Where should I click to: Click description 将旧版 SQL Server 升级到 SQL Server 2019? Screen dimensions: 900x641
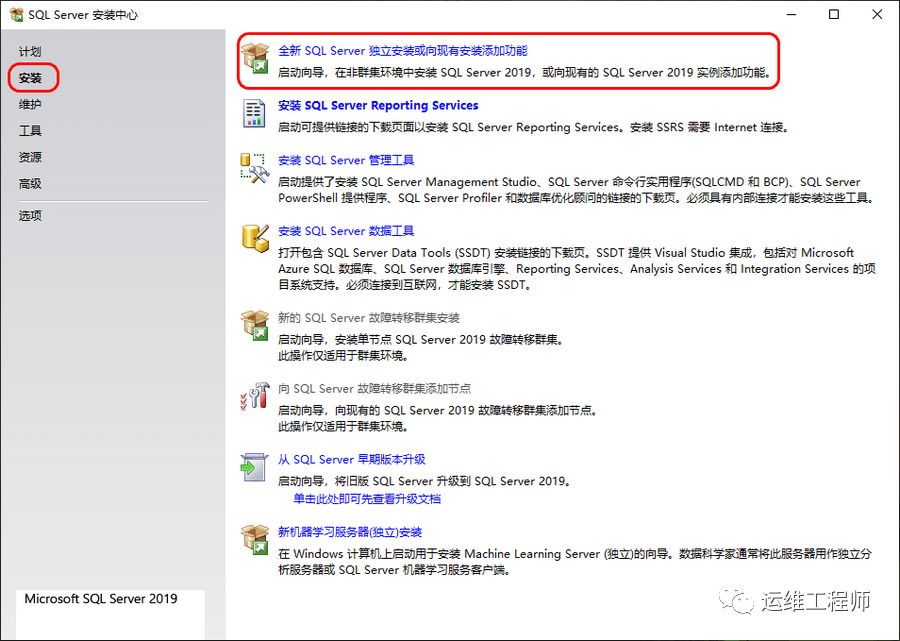425,481
